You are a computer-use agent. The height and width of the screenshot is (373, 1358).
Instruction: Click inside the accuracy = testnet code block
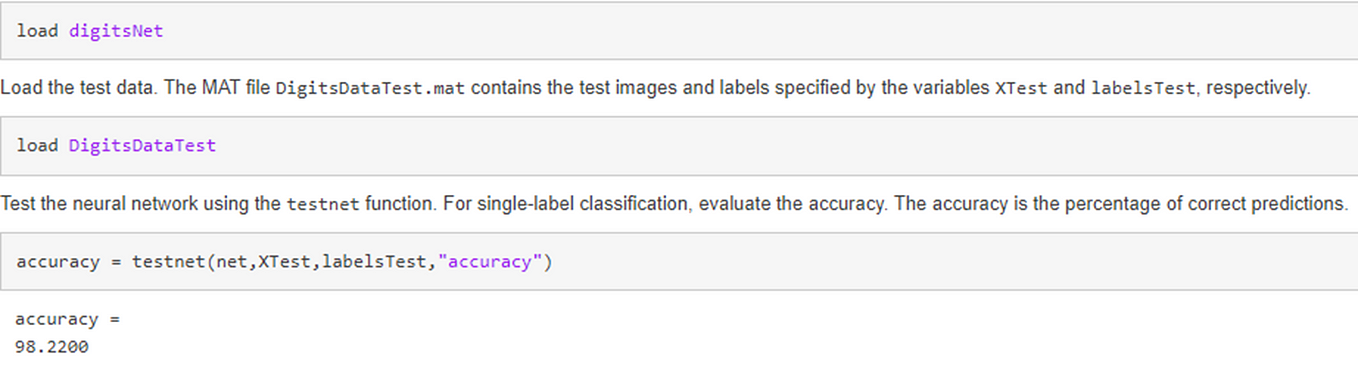679,262
